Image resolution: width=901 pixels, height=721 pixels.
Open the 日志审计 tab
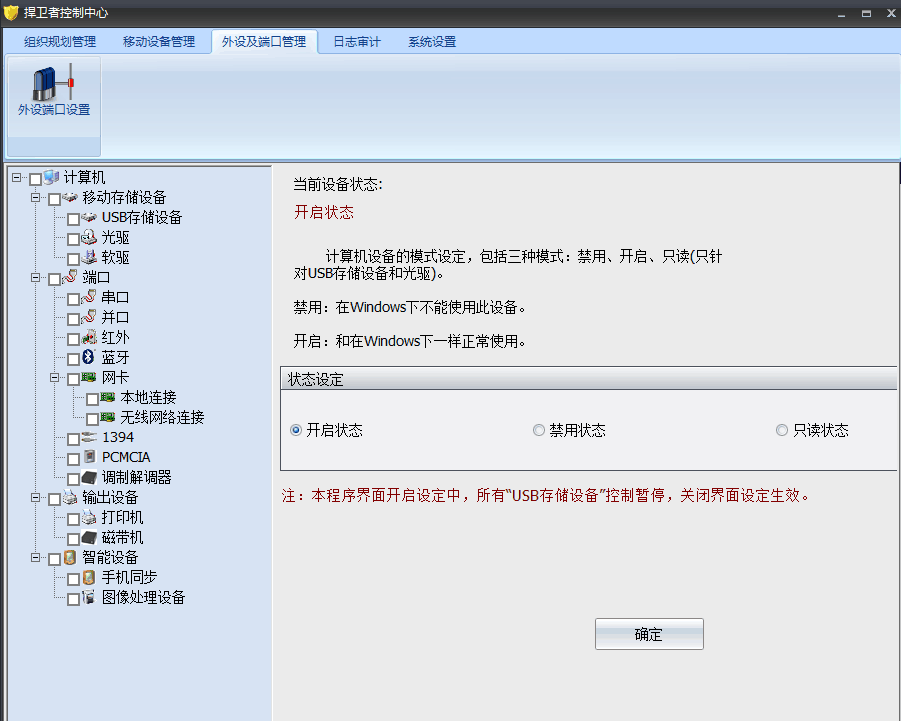(357, 42)
